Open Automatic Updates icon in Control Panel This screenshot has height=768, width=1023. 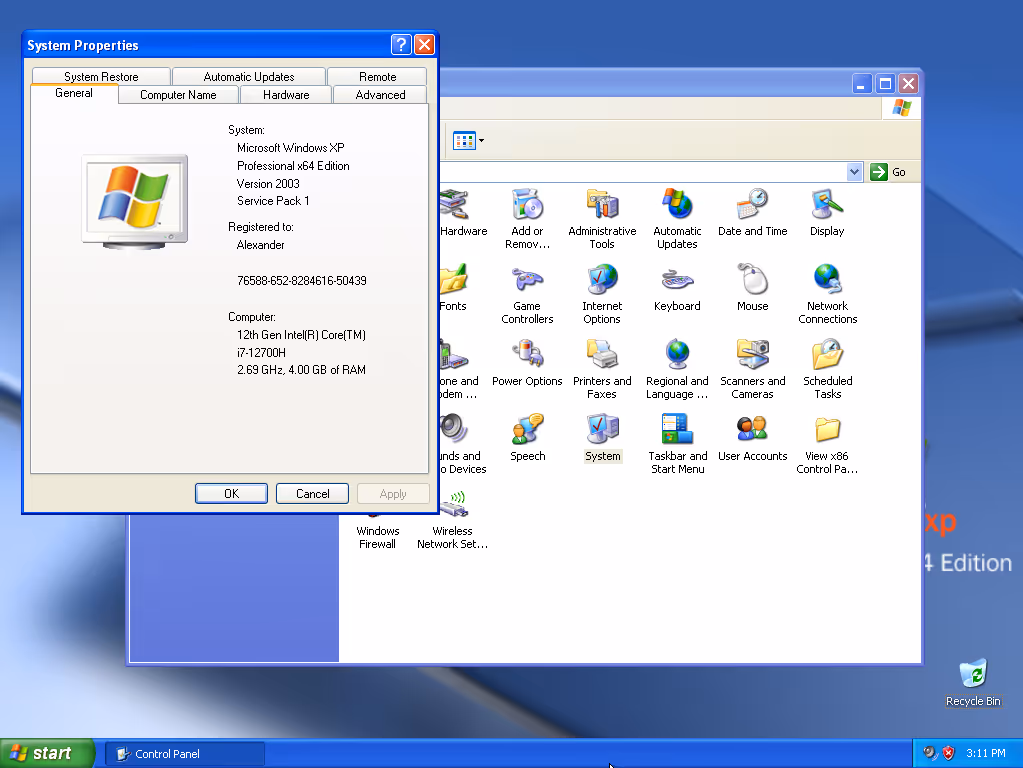click(x=677, y=219)
